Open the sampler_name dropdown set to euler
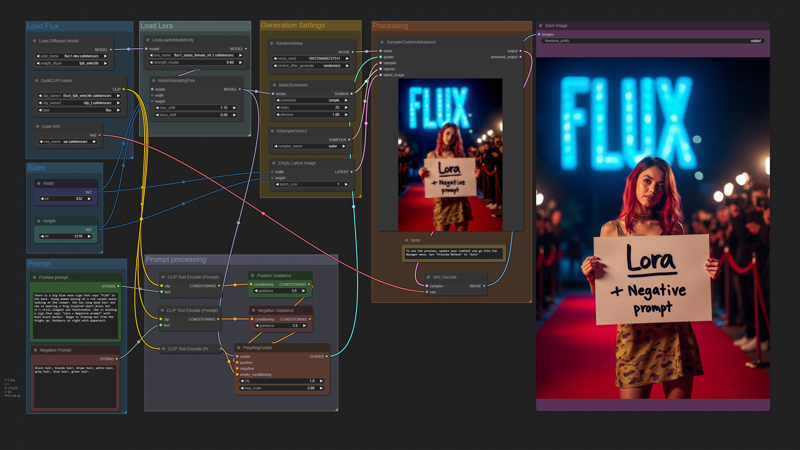 (310, 146)
